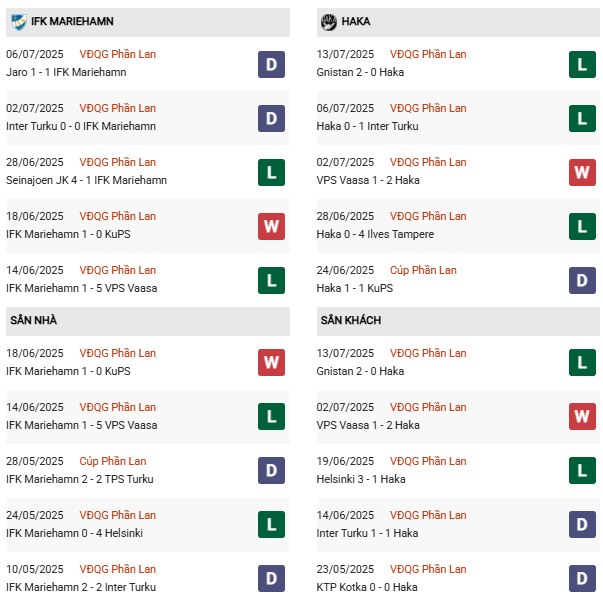
Task: Open the VĐQG Phần Lan link dated 19/06/2025
Action: point(430,461)
